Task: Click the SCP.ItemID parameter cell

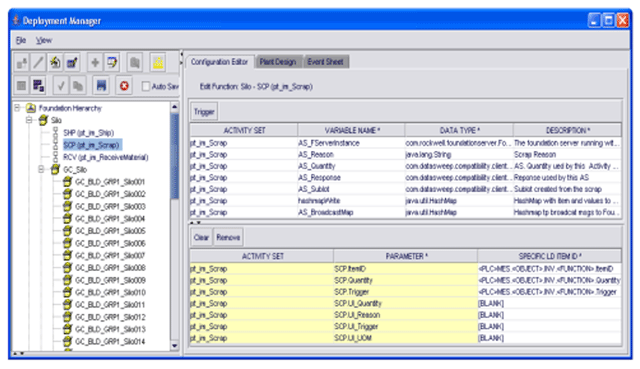Action: coord(406,269)
